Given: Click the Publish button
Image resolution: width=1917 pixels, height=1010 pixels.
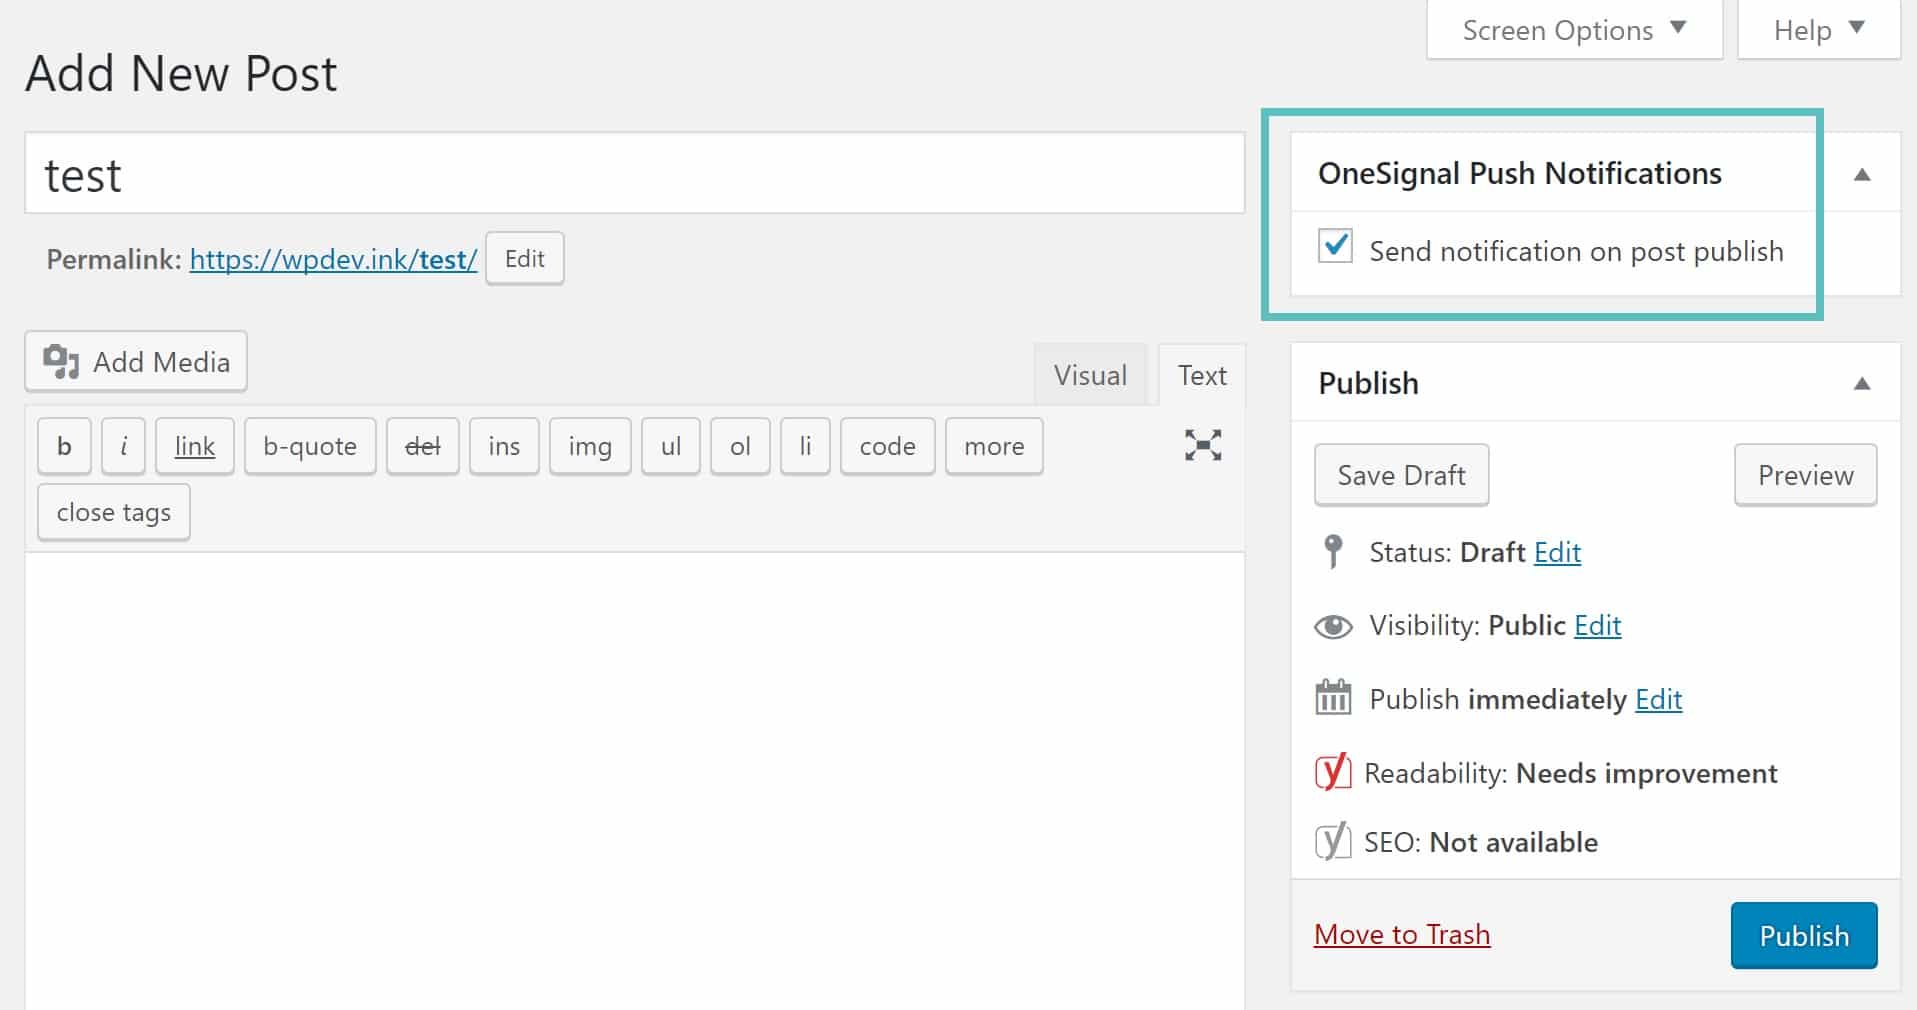Looking at the screenshot, I should (x=1803, y=935).
